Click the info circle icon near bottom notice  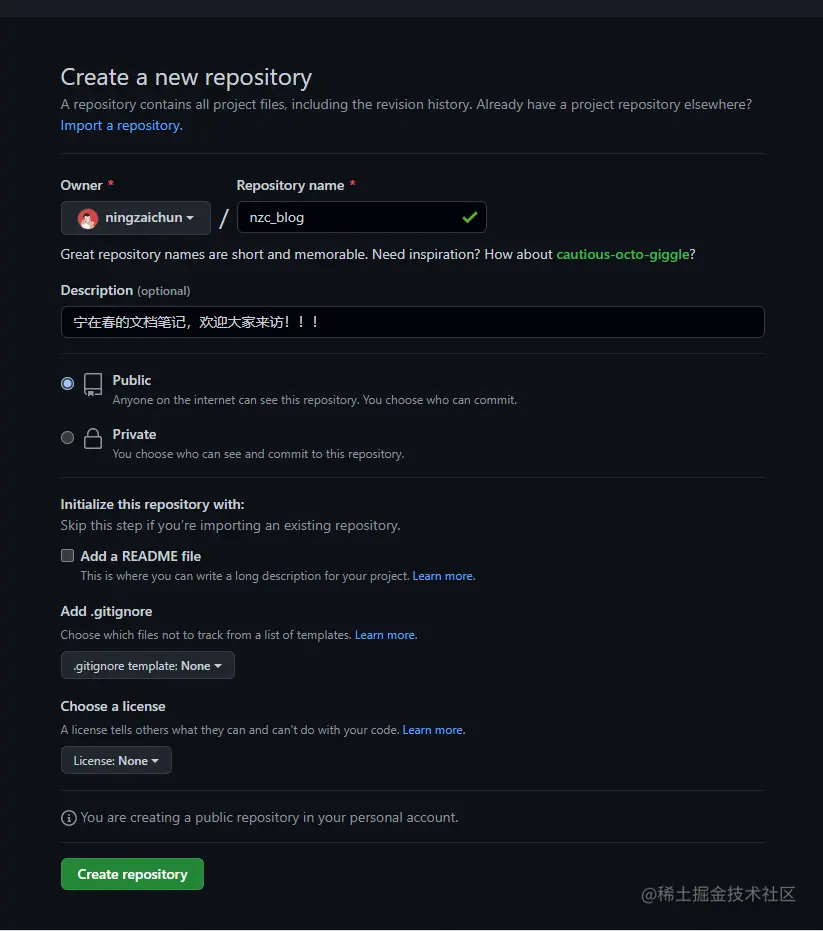(x=68, y=817)
